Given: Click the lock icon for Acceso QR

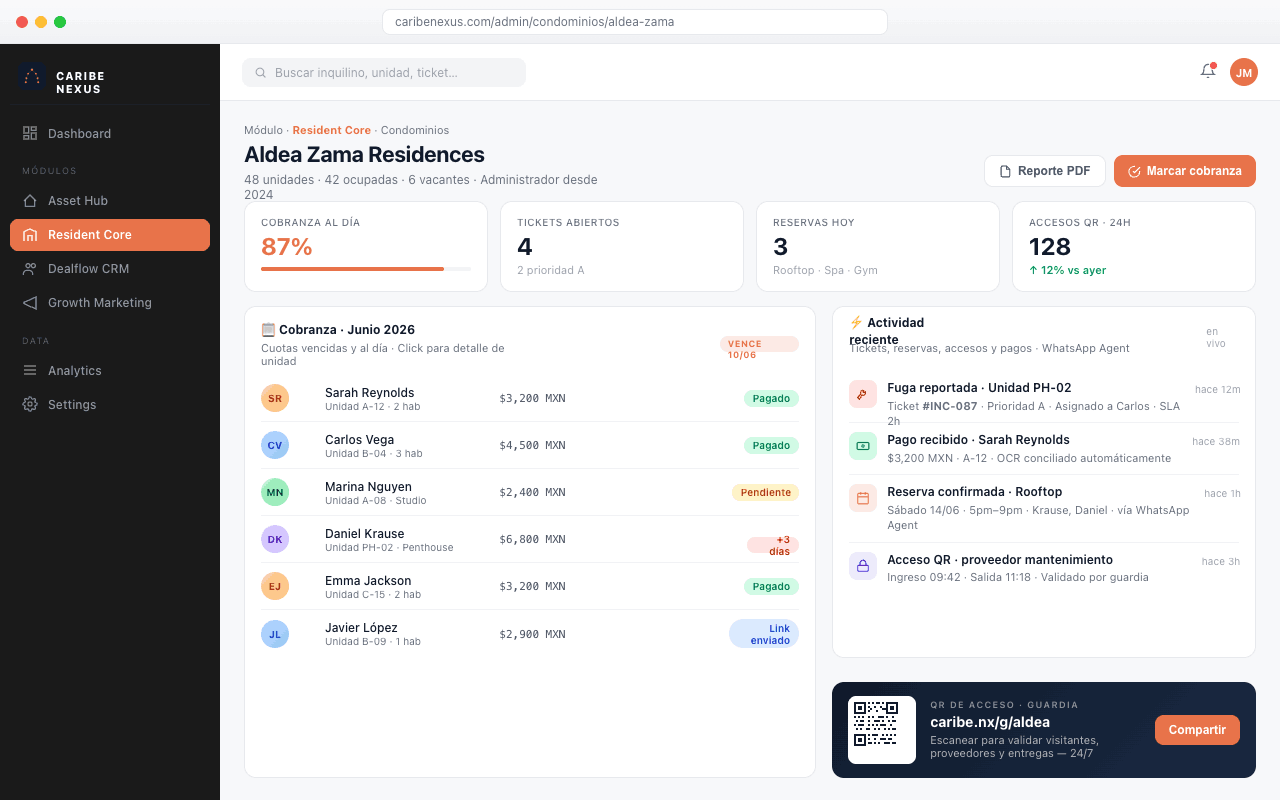Looking at the screenshot, I should (863, 566).
